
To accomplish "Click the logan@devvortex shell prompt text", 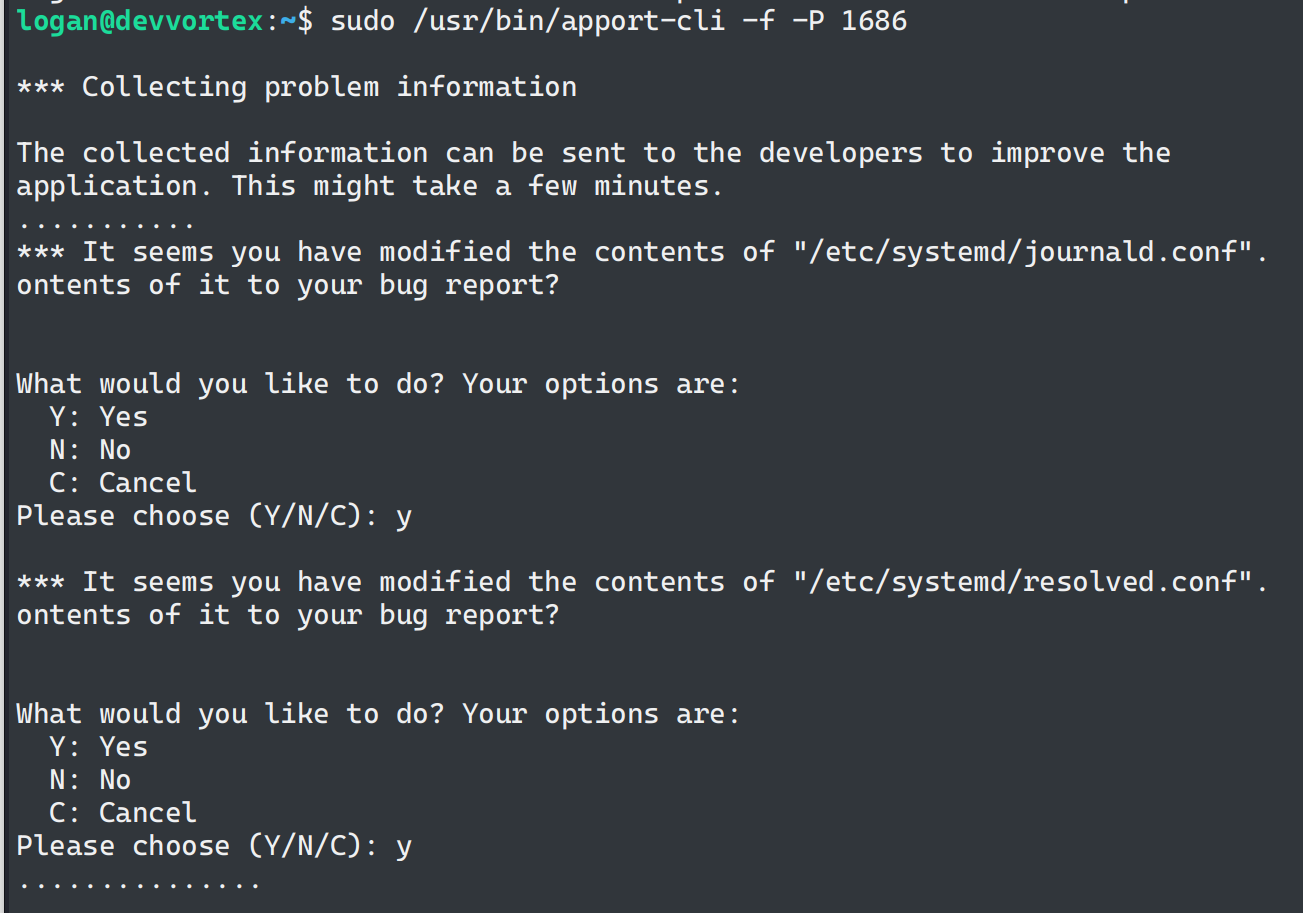I will pos(140,21).
